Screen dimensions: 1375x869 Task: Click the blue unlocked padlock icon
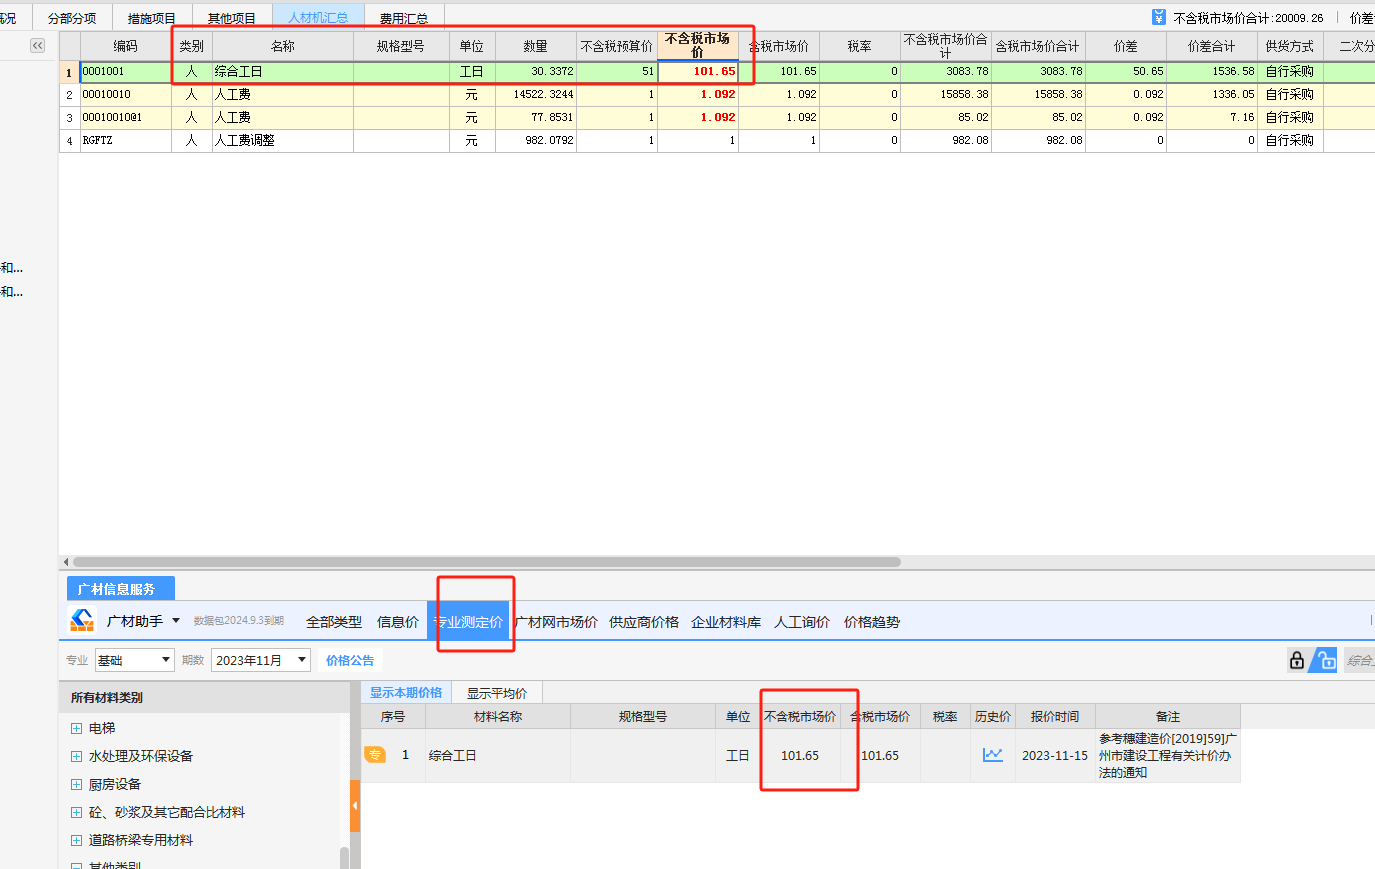[1324, 660]
